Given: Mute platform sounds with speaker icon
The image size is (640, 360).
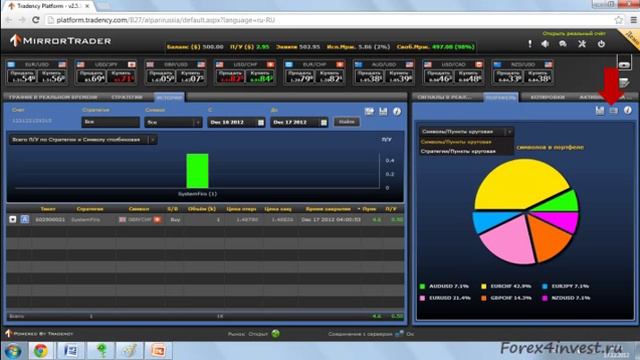Looking at the screenshot, I should (x=545, y=44).
